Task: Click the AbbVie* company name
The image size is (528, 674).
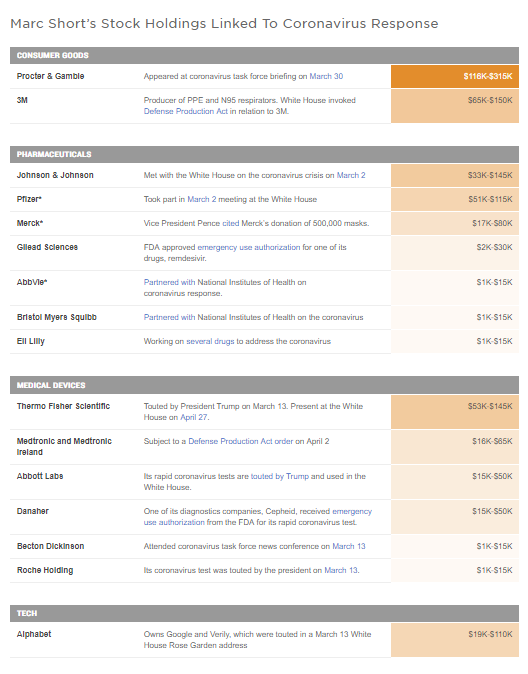Action: coord(32,282)
